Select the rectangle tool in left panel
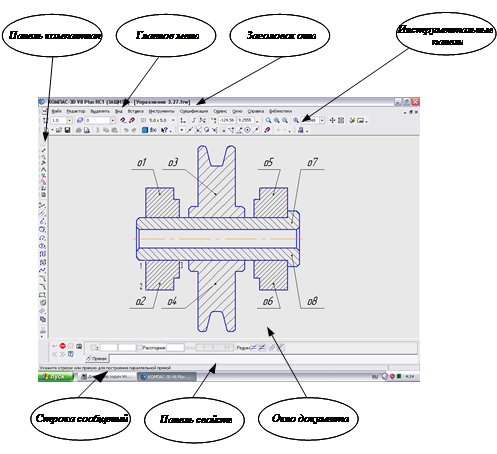The width and height of the screenshot is (497, 454). (43, 295)
